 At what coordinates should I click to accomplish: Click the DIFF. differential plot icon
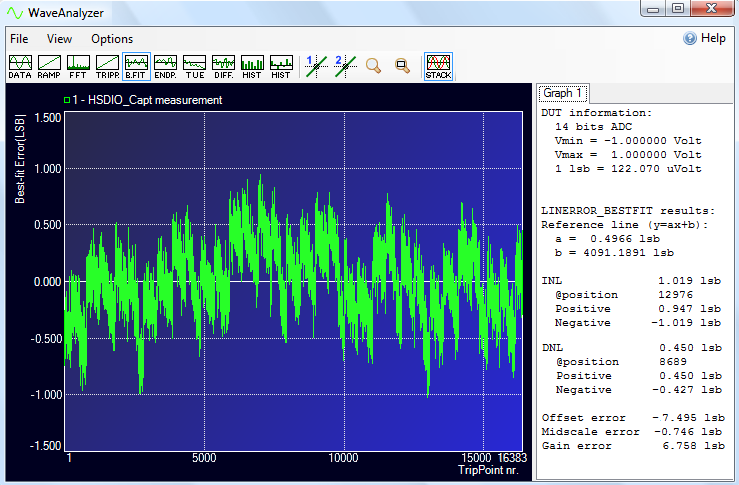pos(223,67)
